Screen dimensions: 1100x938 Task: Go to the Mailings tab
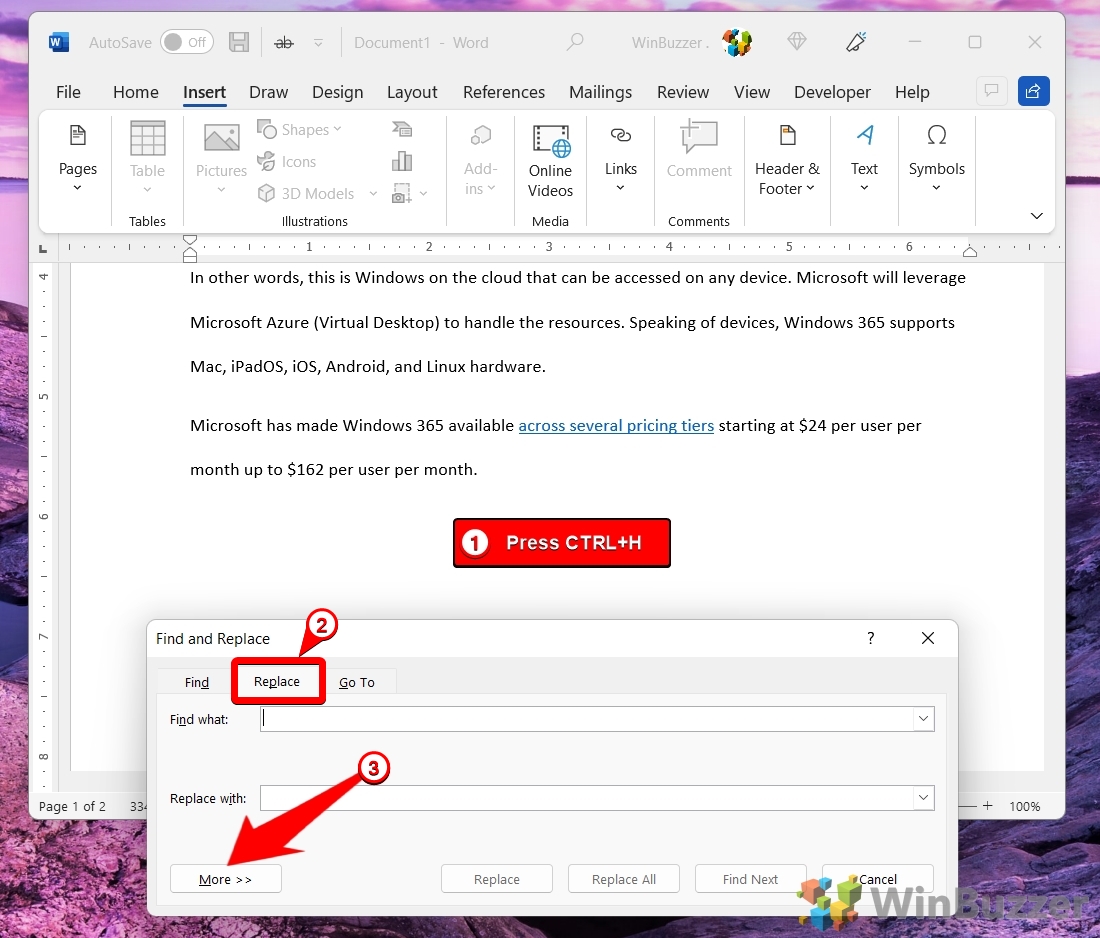(x=600, y=92)
